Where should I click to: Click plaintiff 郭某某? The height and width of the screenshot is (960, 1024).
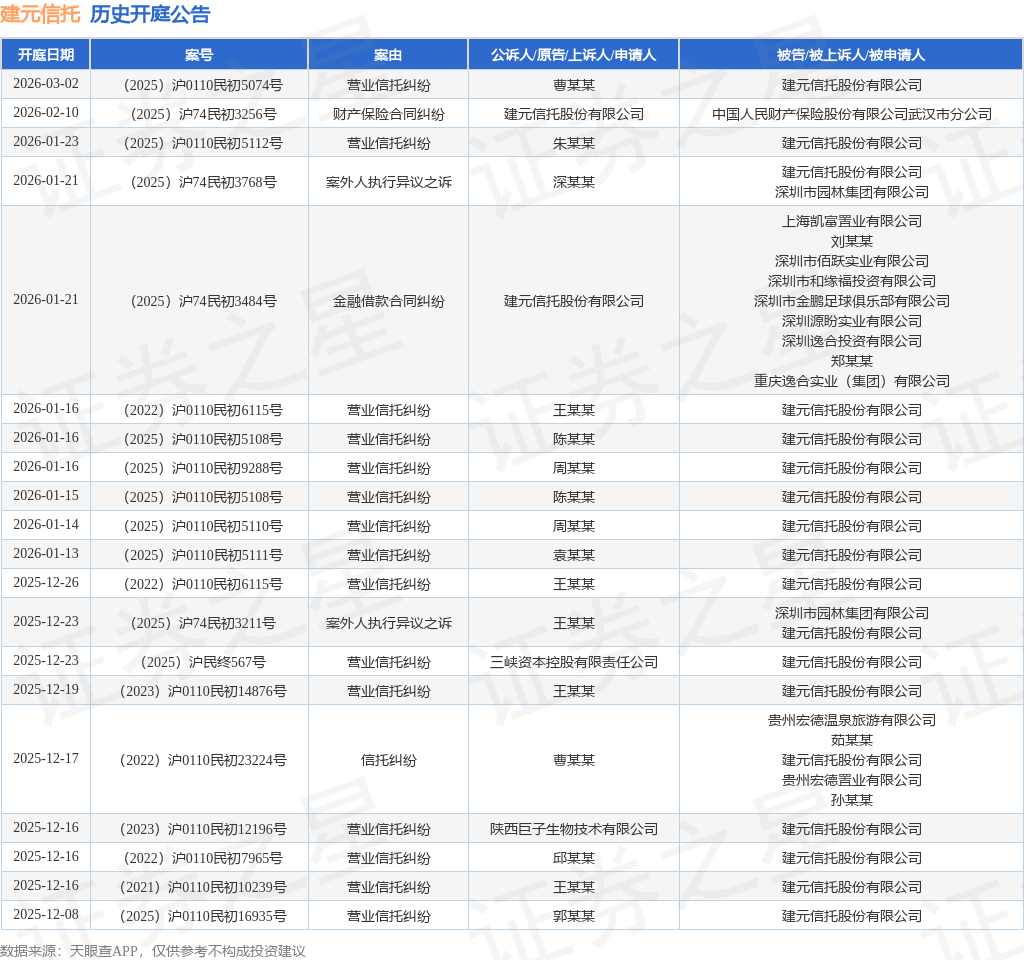(x=574, y=916)
